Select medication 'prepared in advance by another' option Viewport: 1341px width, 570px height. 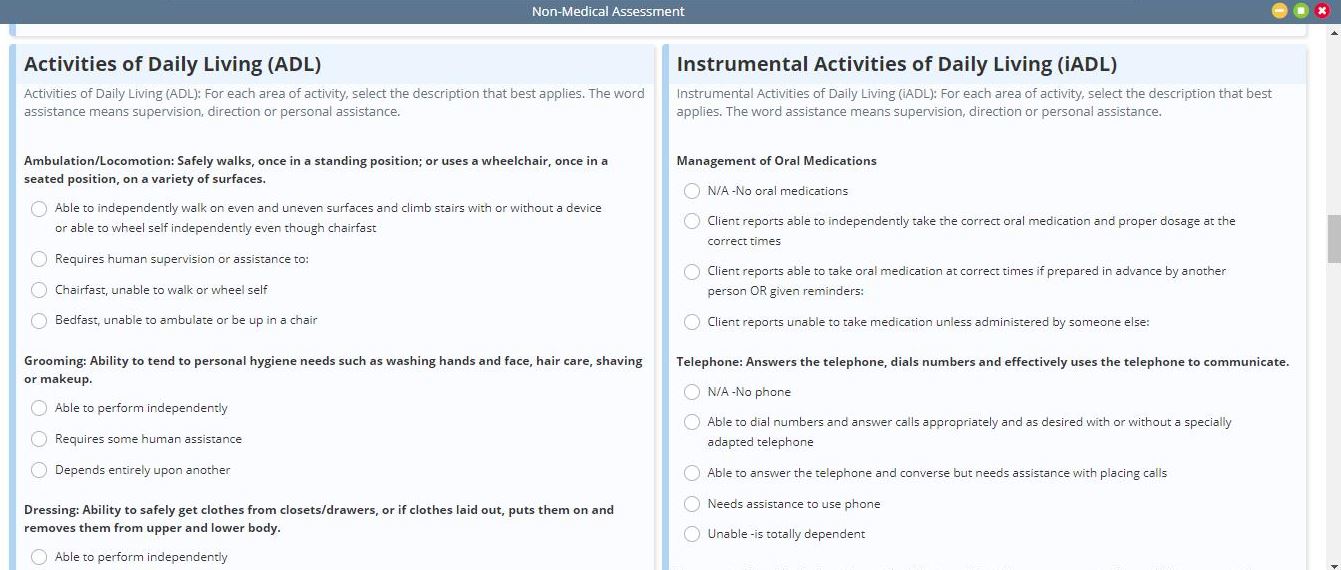[691, 271]
